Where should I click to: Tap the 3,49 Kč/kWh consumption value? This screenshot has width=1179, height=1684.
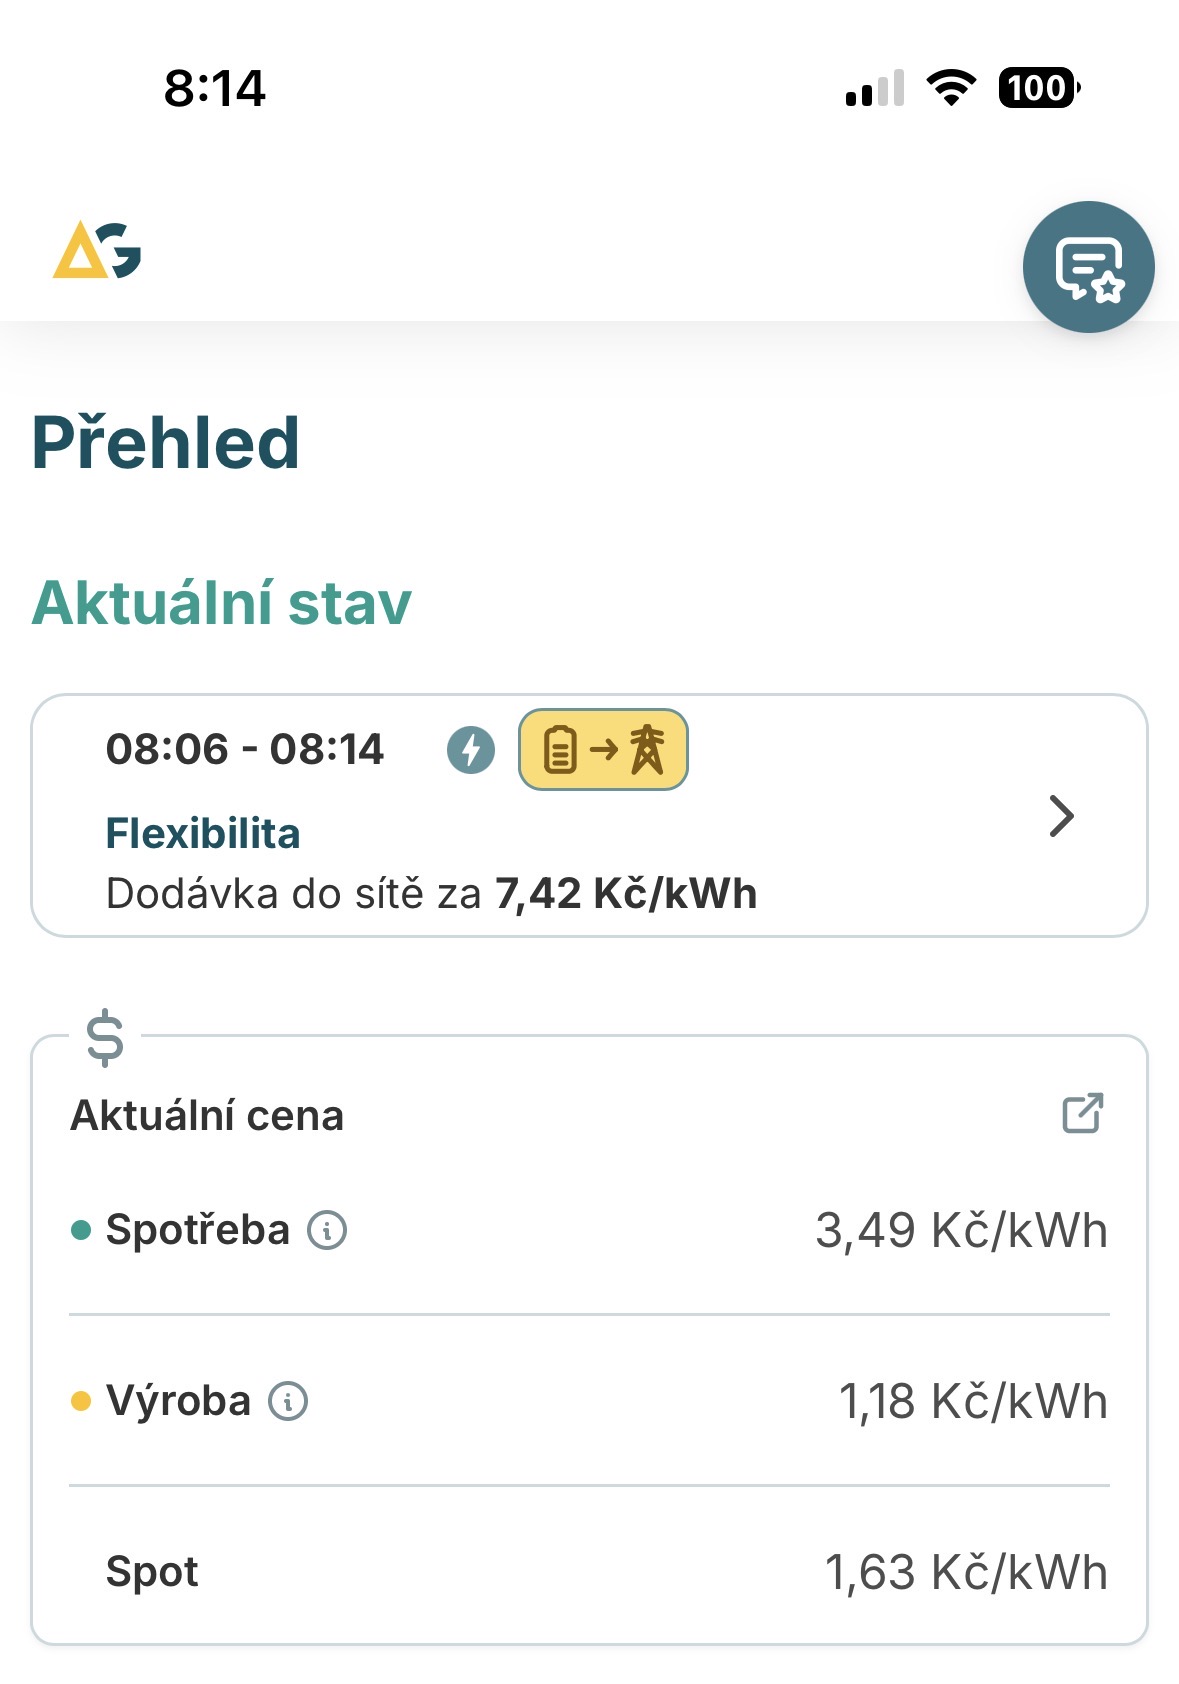pos(961,1230)
